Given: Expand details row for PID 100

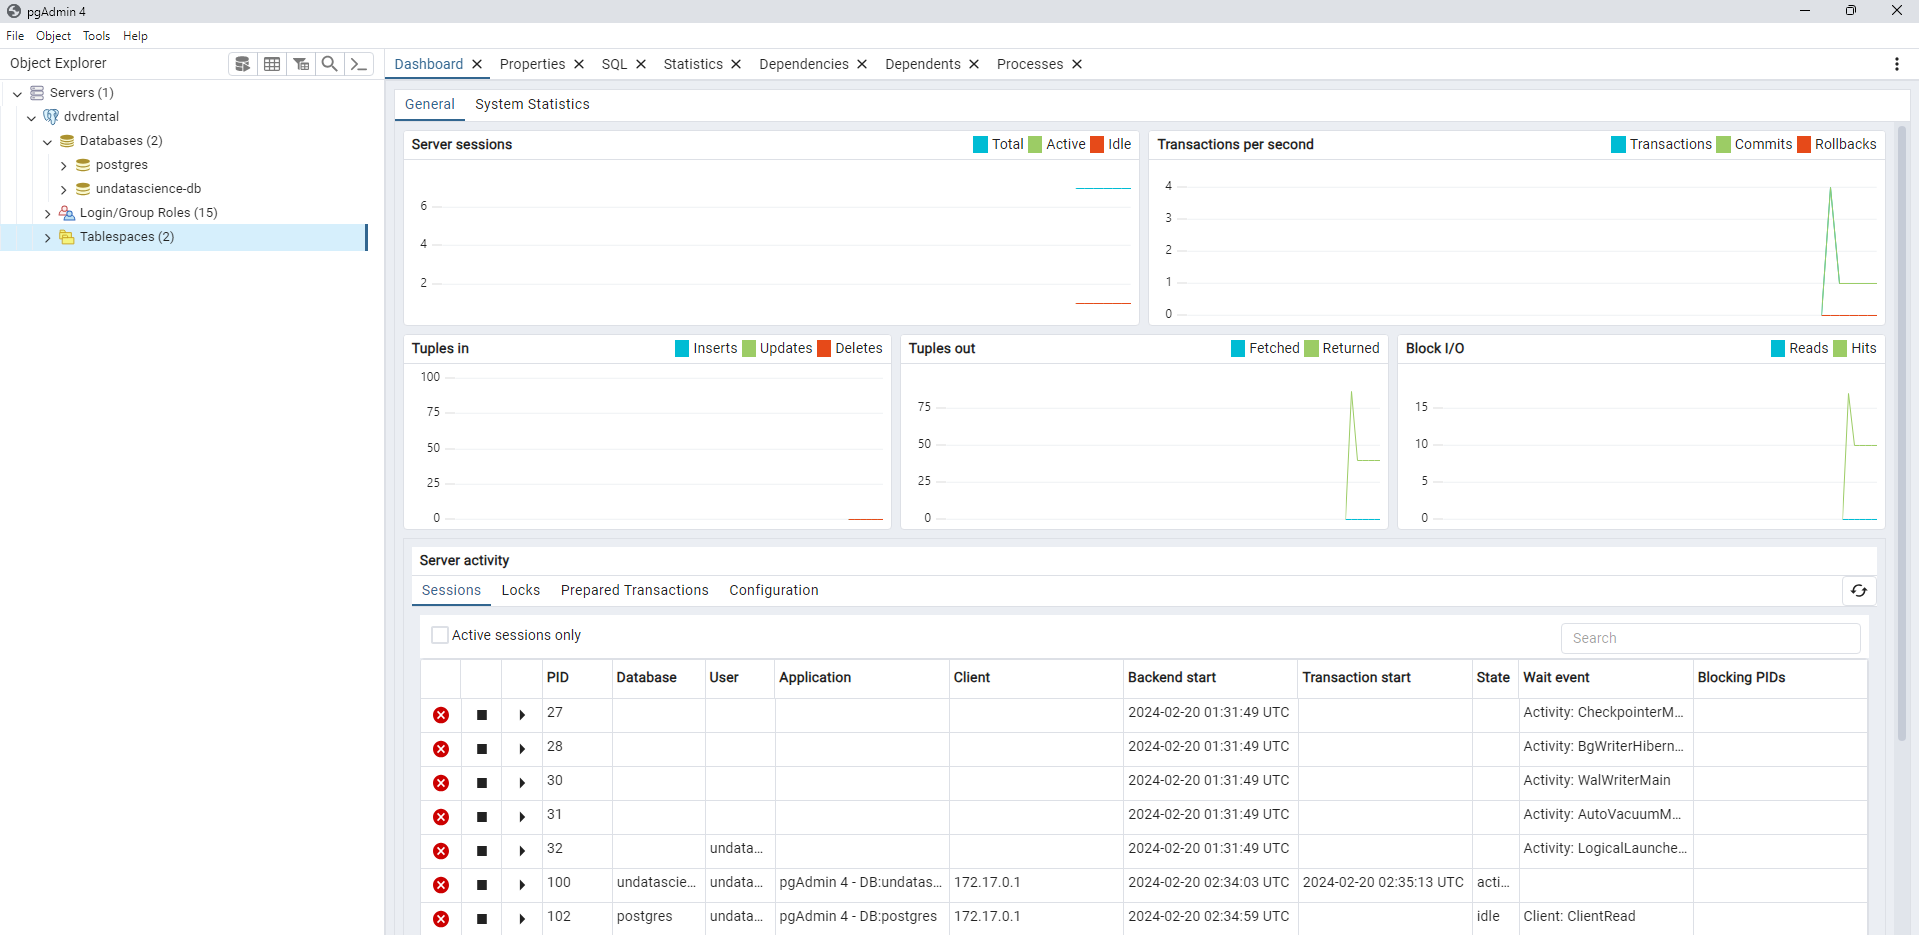Looking at the screenshot, I should [522, 885].
